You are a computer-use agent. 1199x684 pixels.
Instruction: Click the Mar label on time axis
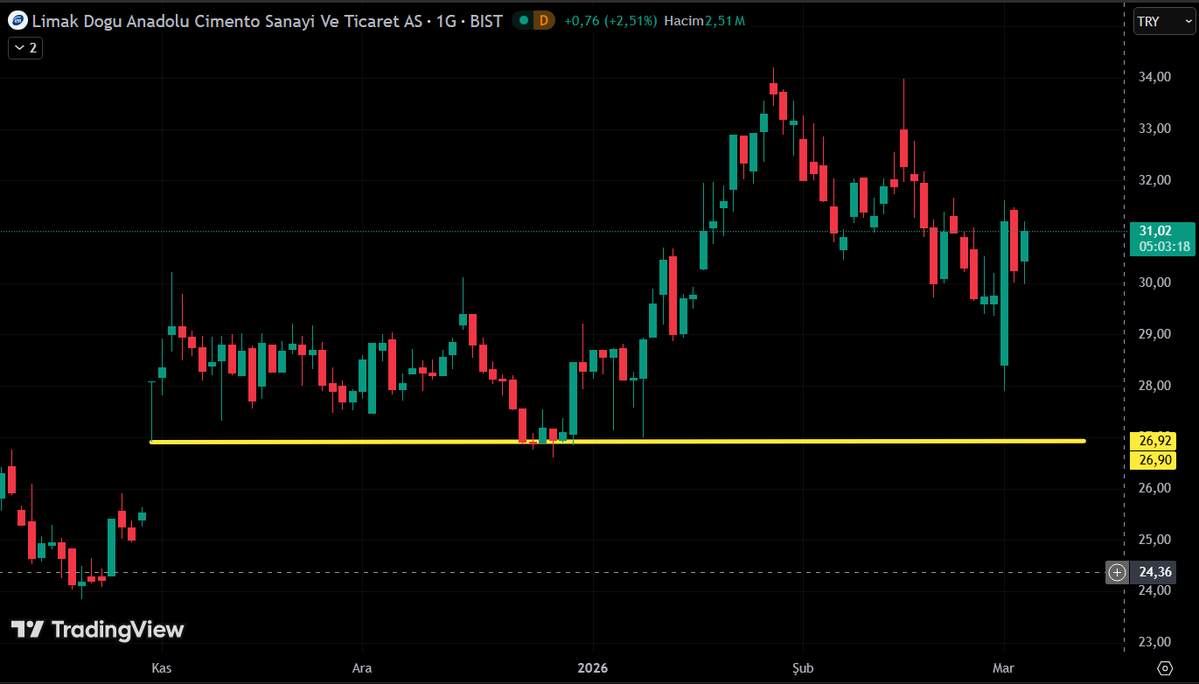(x=1003, y=668)
